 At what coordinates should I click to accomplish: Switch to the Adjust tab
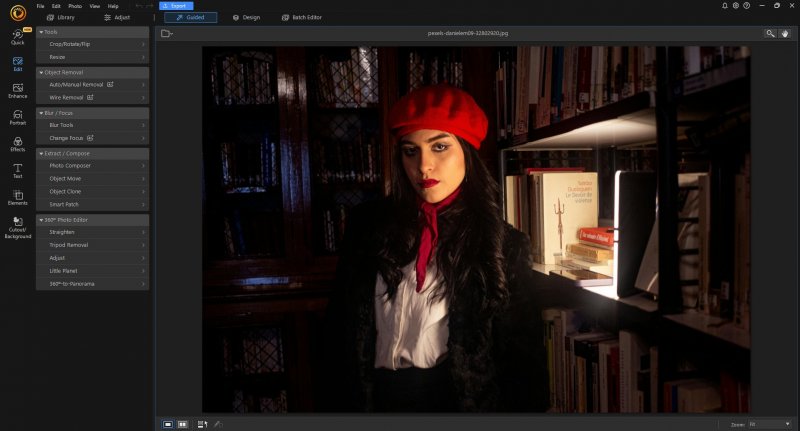117,17
